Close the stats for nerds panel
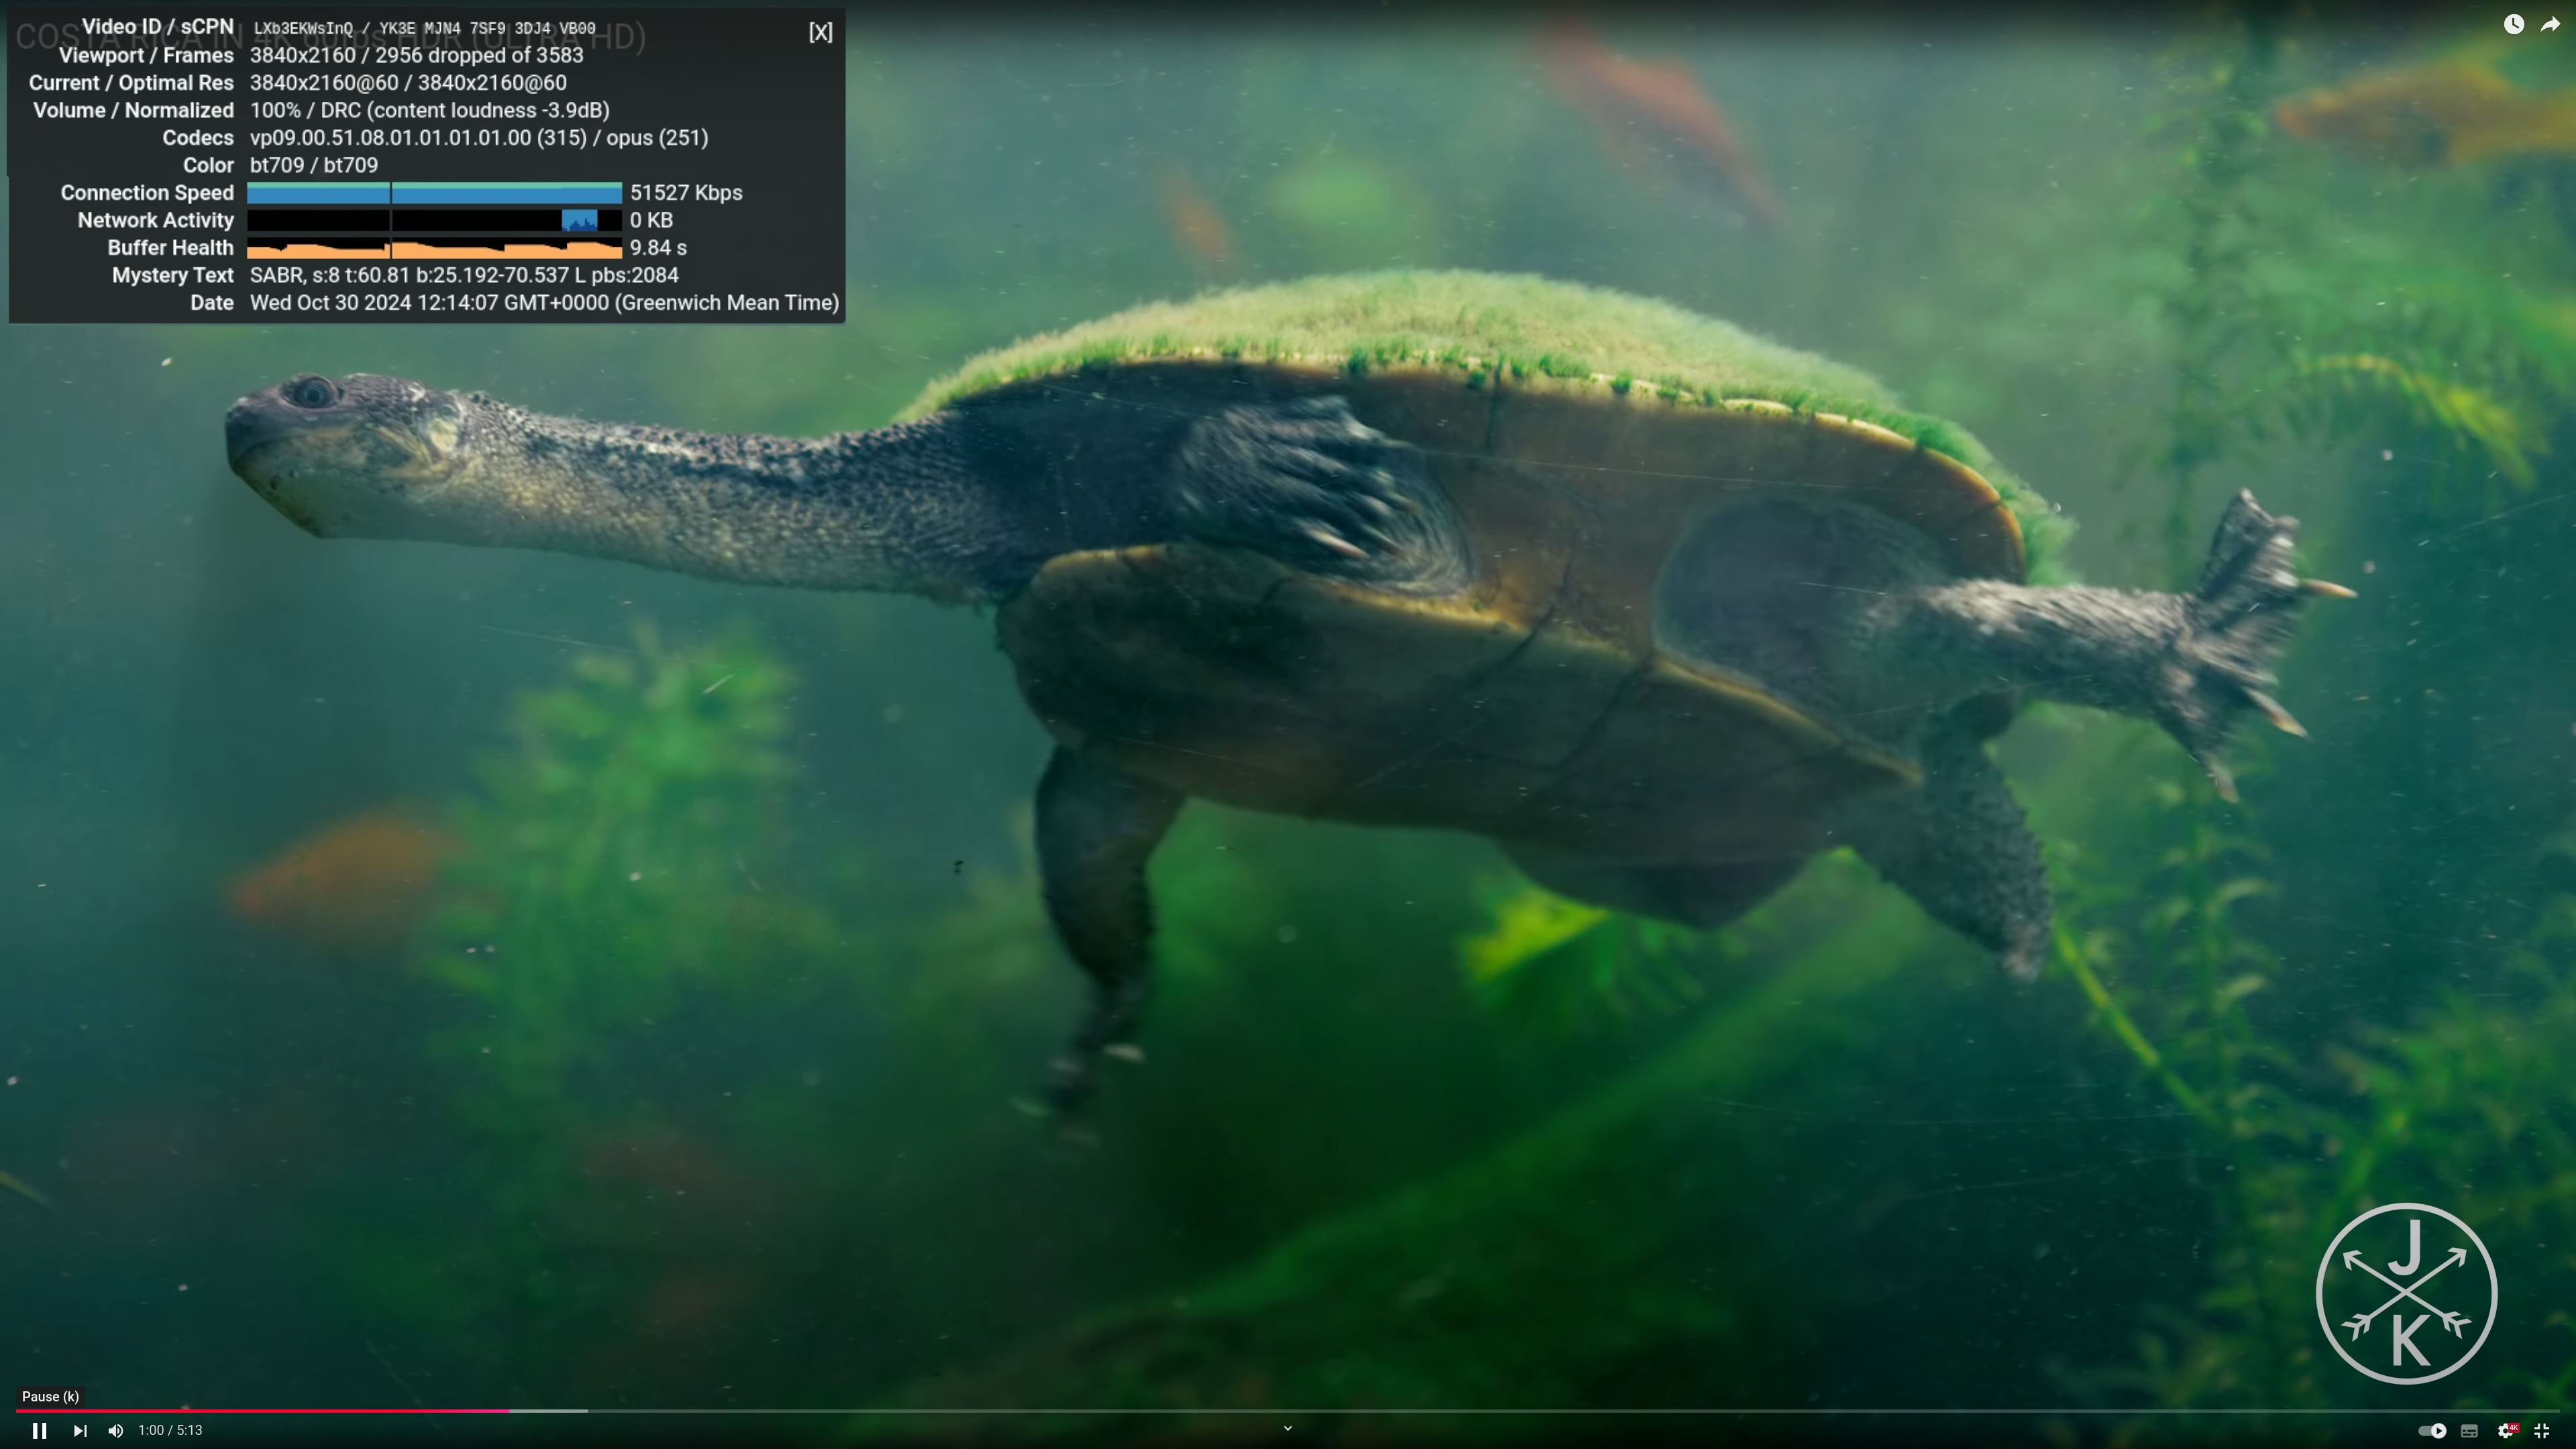 tap(820, 32)
